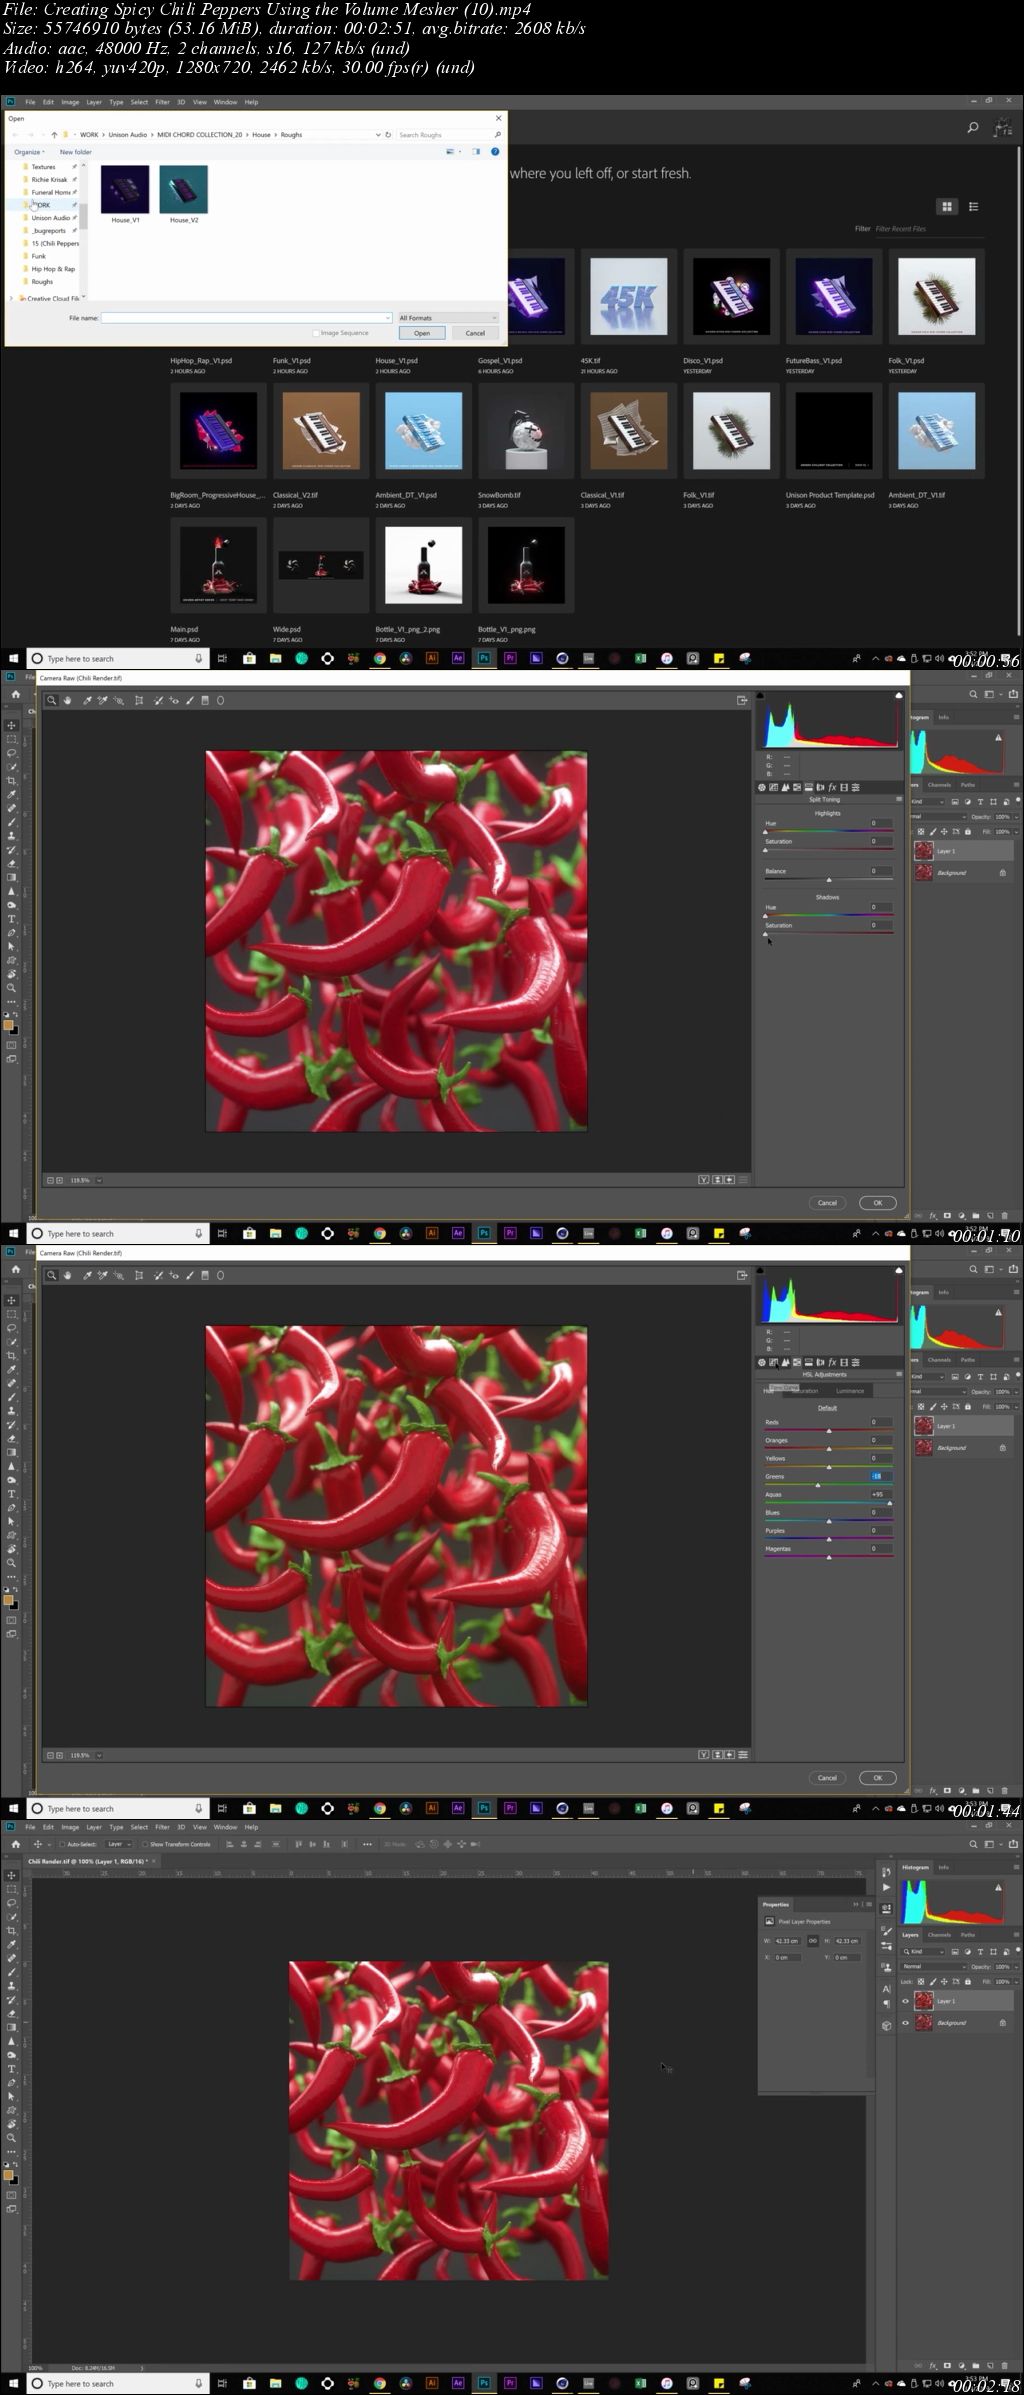This screenshot has height=2395, width=1024.
Task: Open the 3D cube panel icon in collapsed dock
Action: click(886, 2025)
